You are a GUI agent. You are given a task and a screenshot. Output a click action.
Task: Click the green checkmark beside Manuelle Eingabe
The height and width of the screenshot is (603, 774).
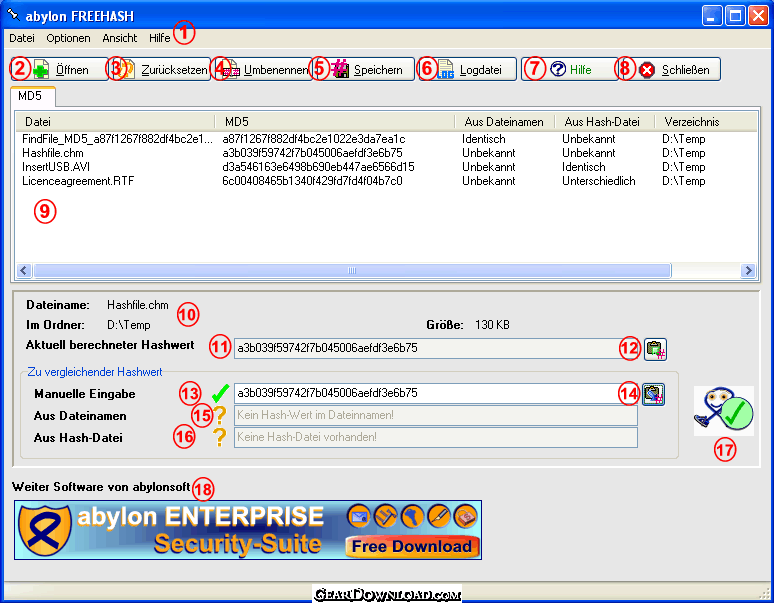pyautogui.click(x=220, y=393)
